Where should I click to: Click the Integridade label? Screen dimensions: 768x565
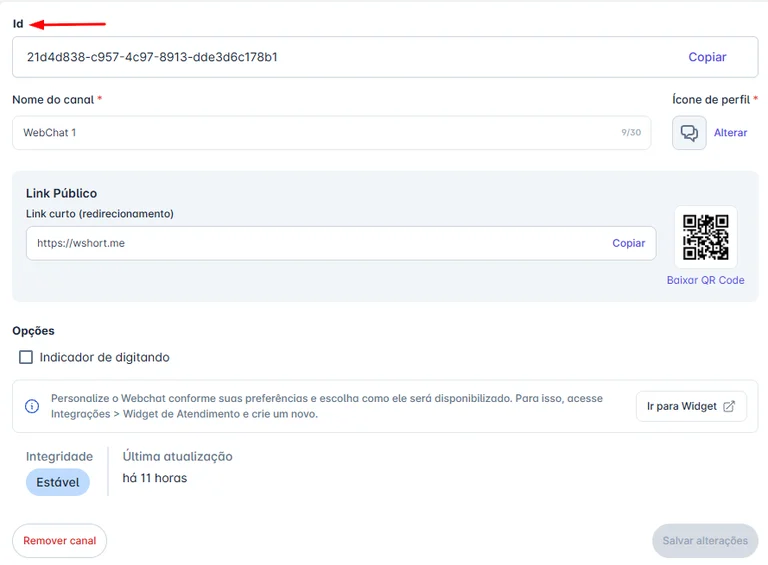pyautogui.click(x=59, y=456)
